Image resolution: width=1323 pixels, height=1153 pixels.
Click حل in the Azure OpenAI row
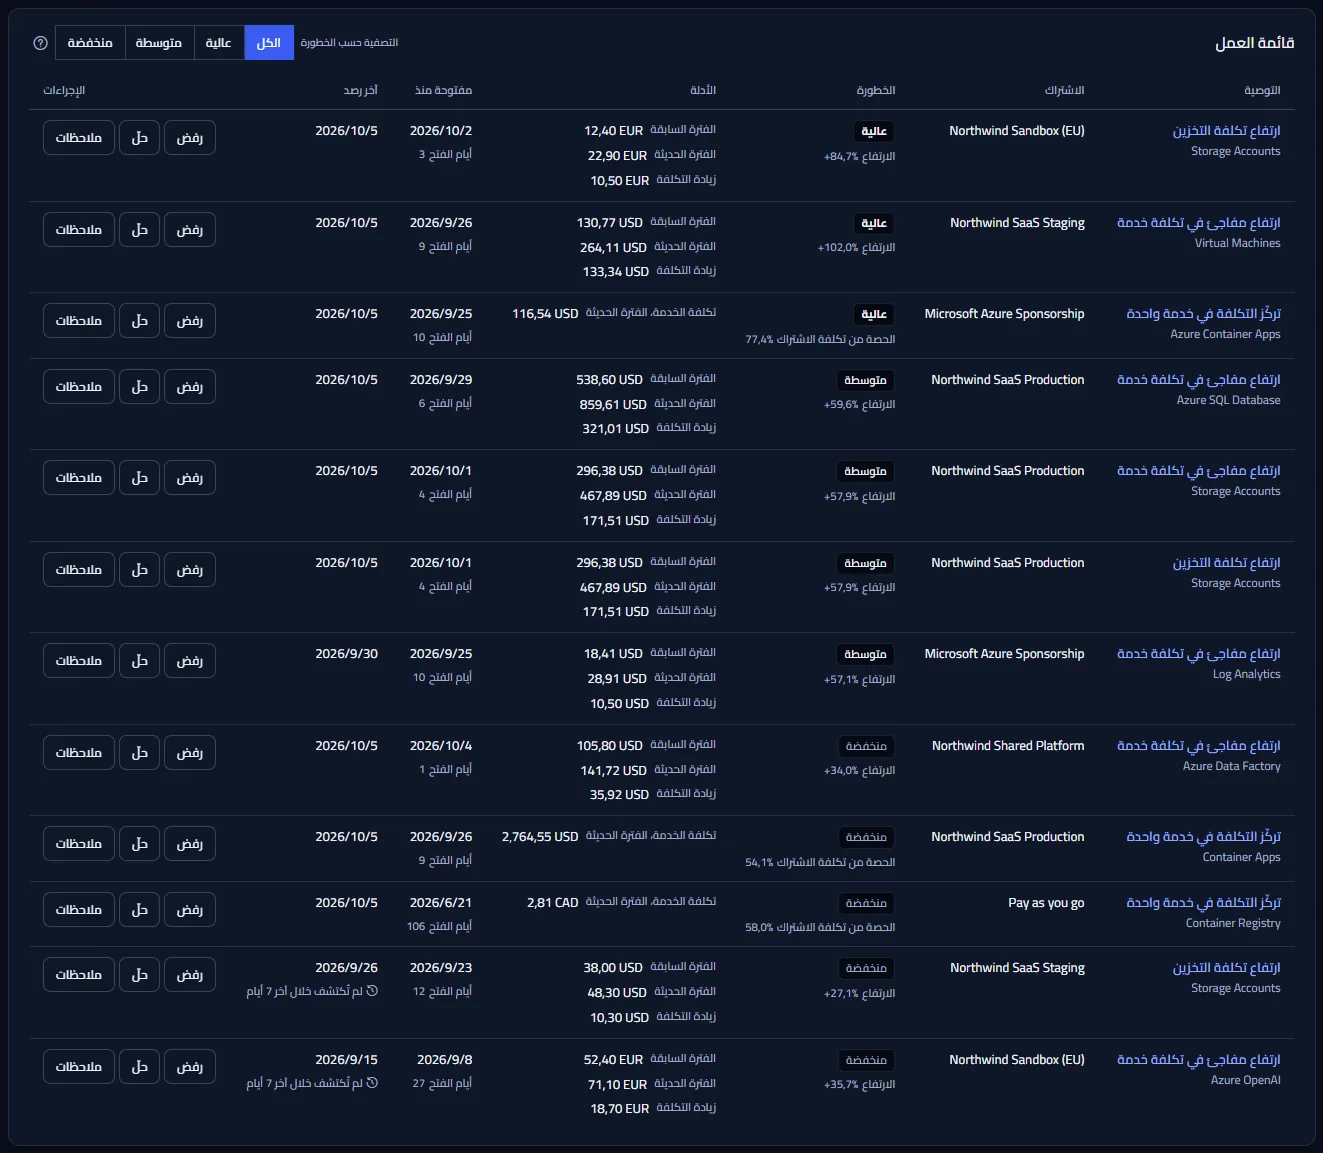[140, 1067]
